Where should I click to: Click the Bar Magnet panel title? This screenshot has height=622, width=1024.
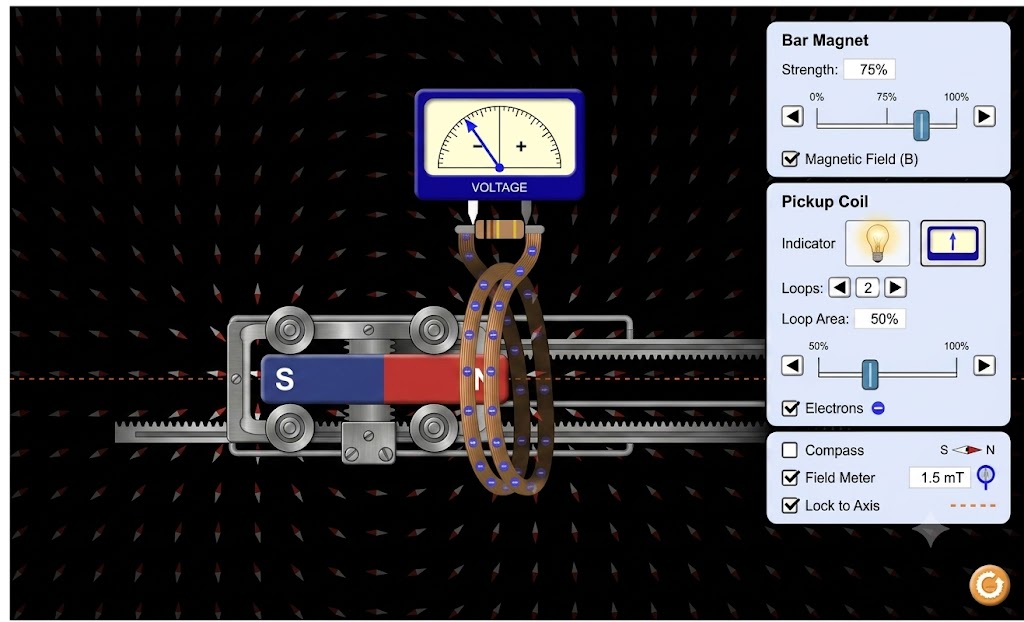[x=825, y=41]
